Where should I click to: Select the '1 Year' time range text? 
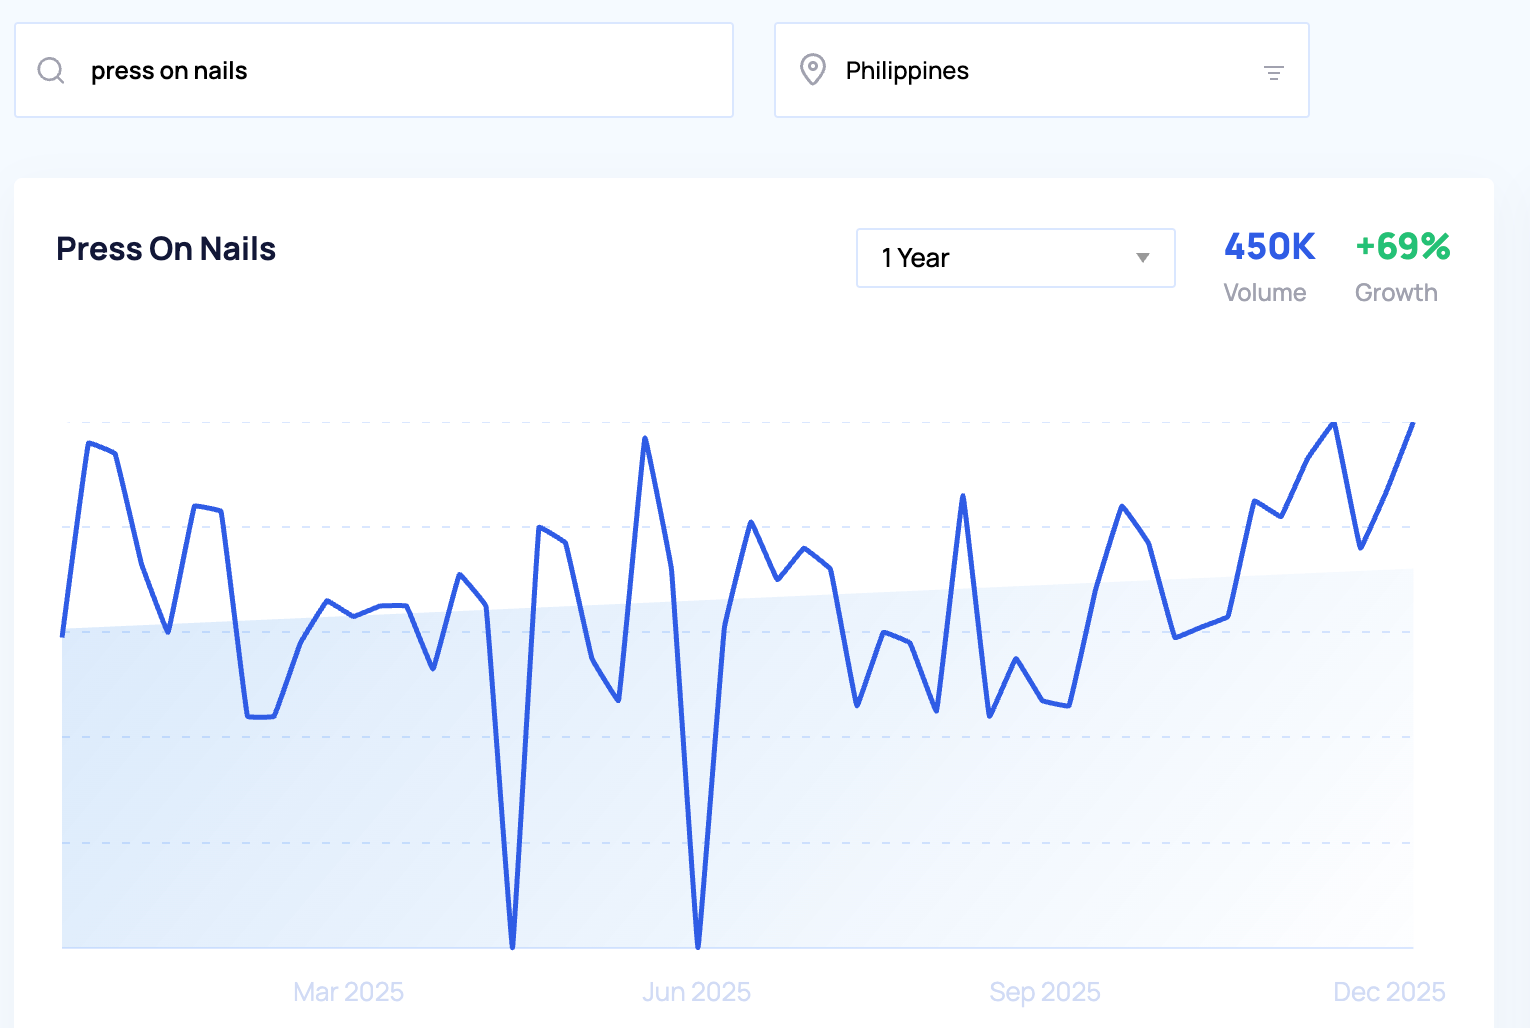tap(915, 258)
